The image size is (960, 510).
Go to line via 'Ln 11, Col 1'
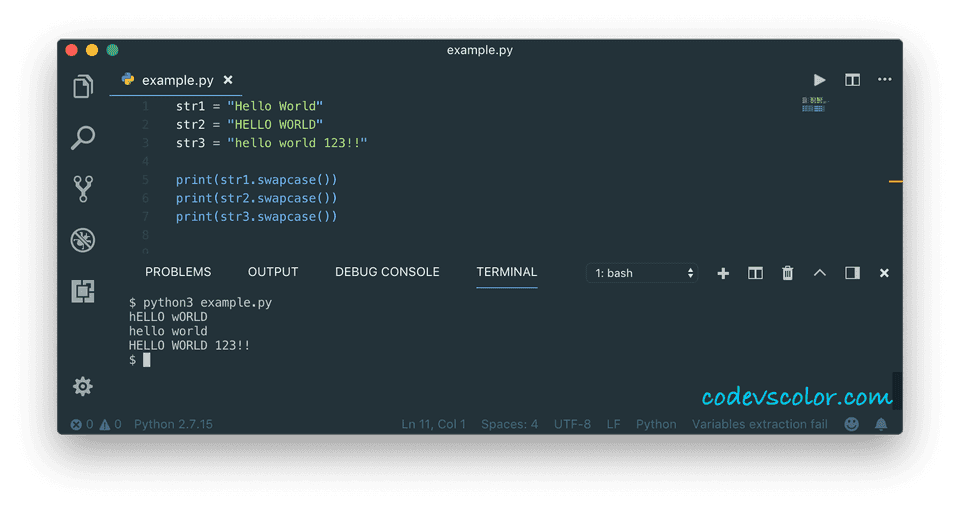pos(433,424)
